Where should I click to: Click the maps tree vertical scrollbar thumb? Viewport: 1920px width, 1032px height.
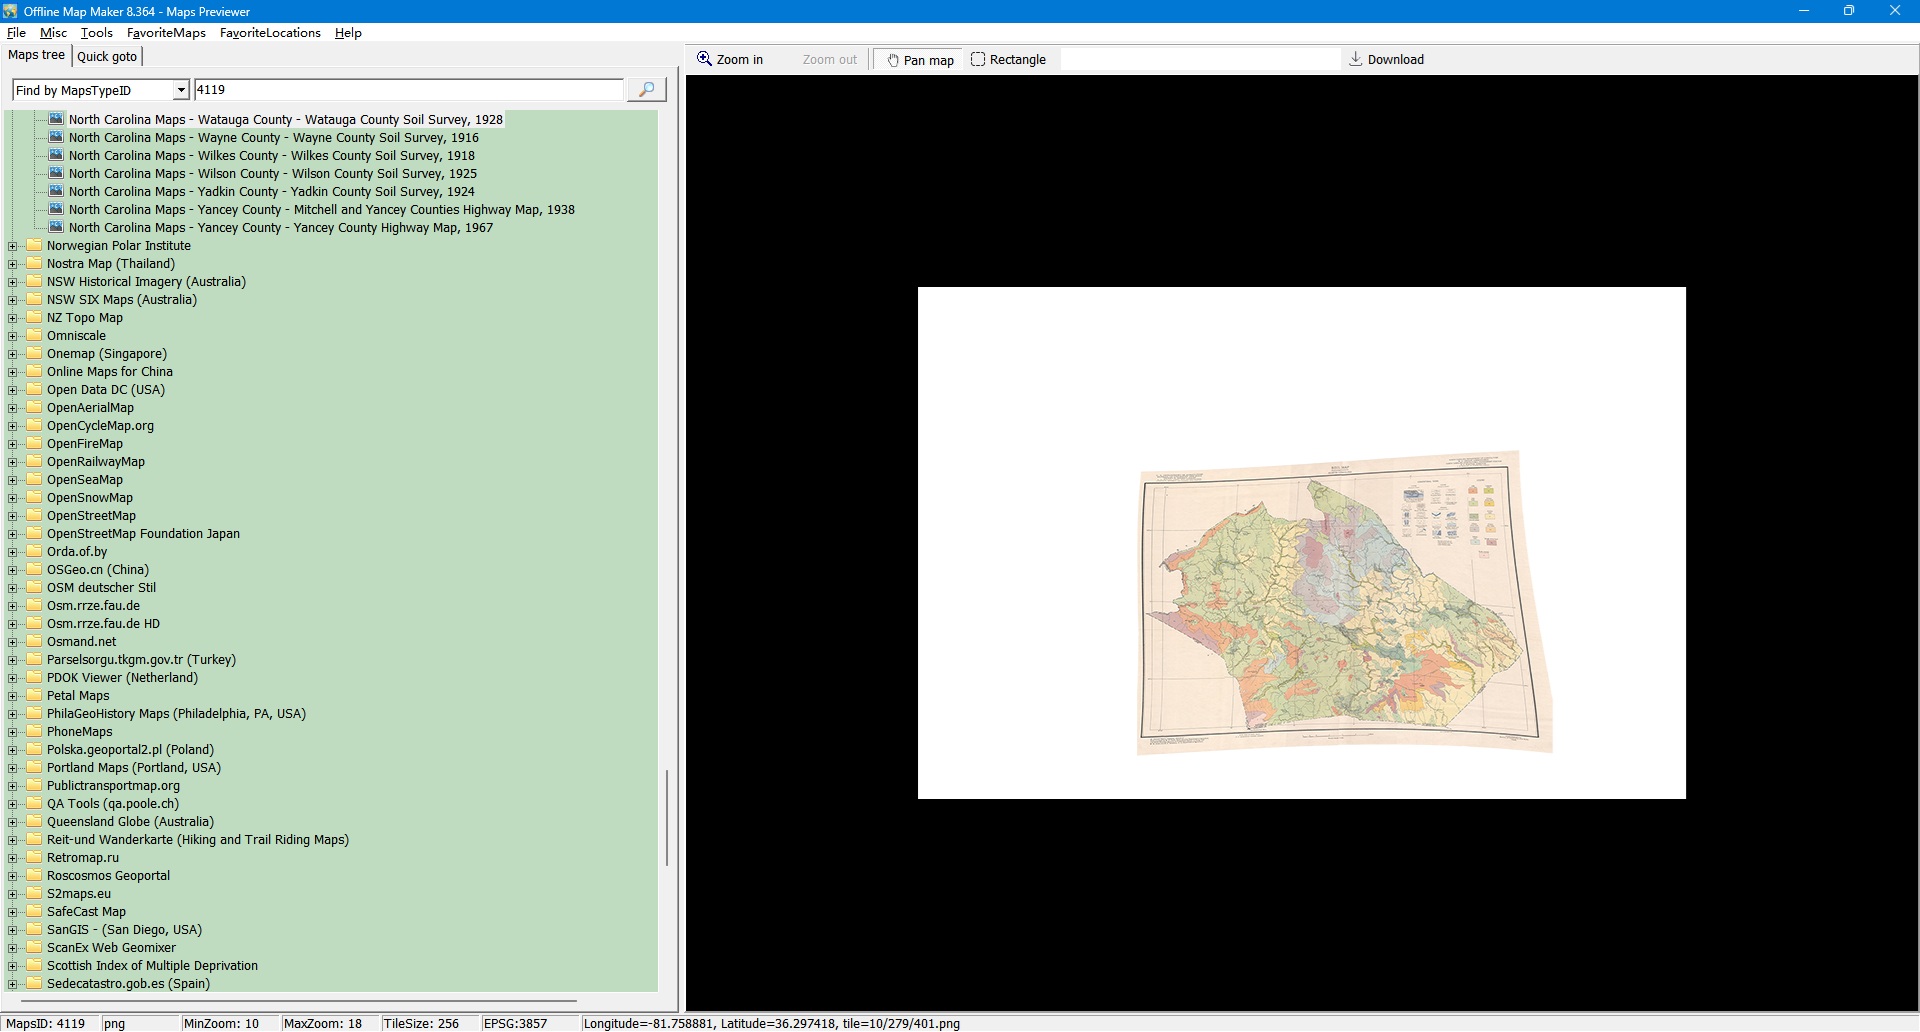coord(666,817)
